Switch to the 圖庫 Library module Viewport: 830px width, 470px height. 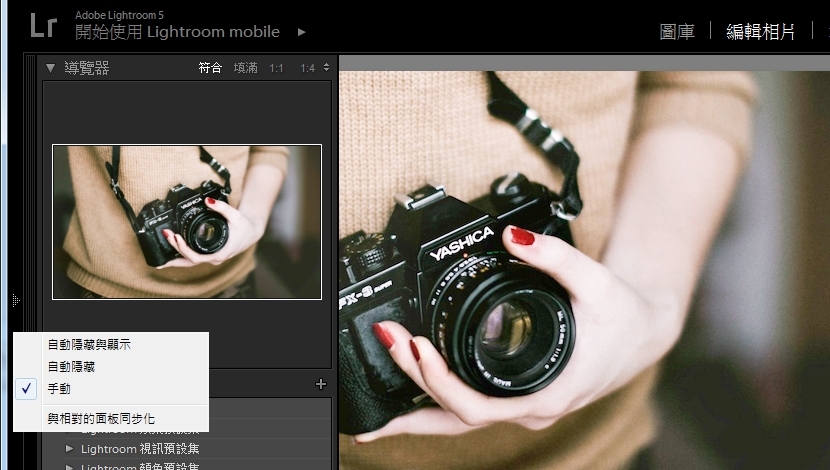(x=677, y=31)
